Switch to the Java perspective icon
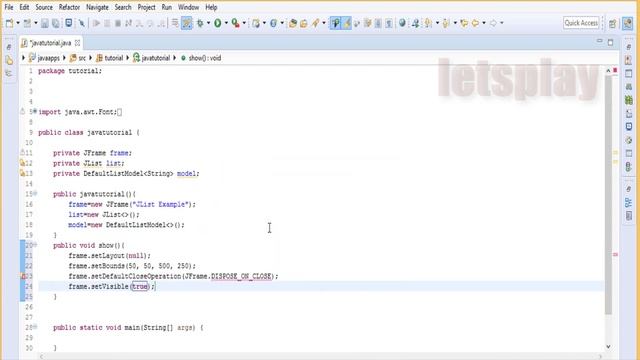Screen dimensions: 640x360 coord(628,23)
